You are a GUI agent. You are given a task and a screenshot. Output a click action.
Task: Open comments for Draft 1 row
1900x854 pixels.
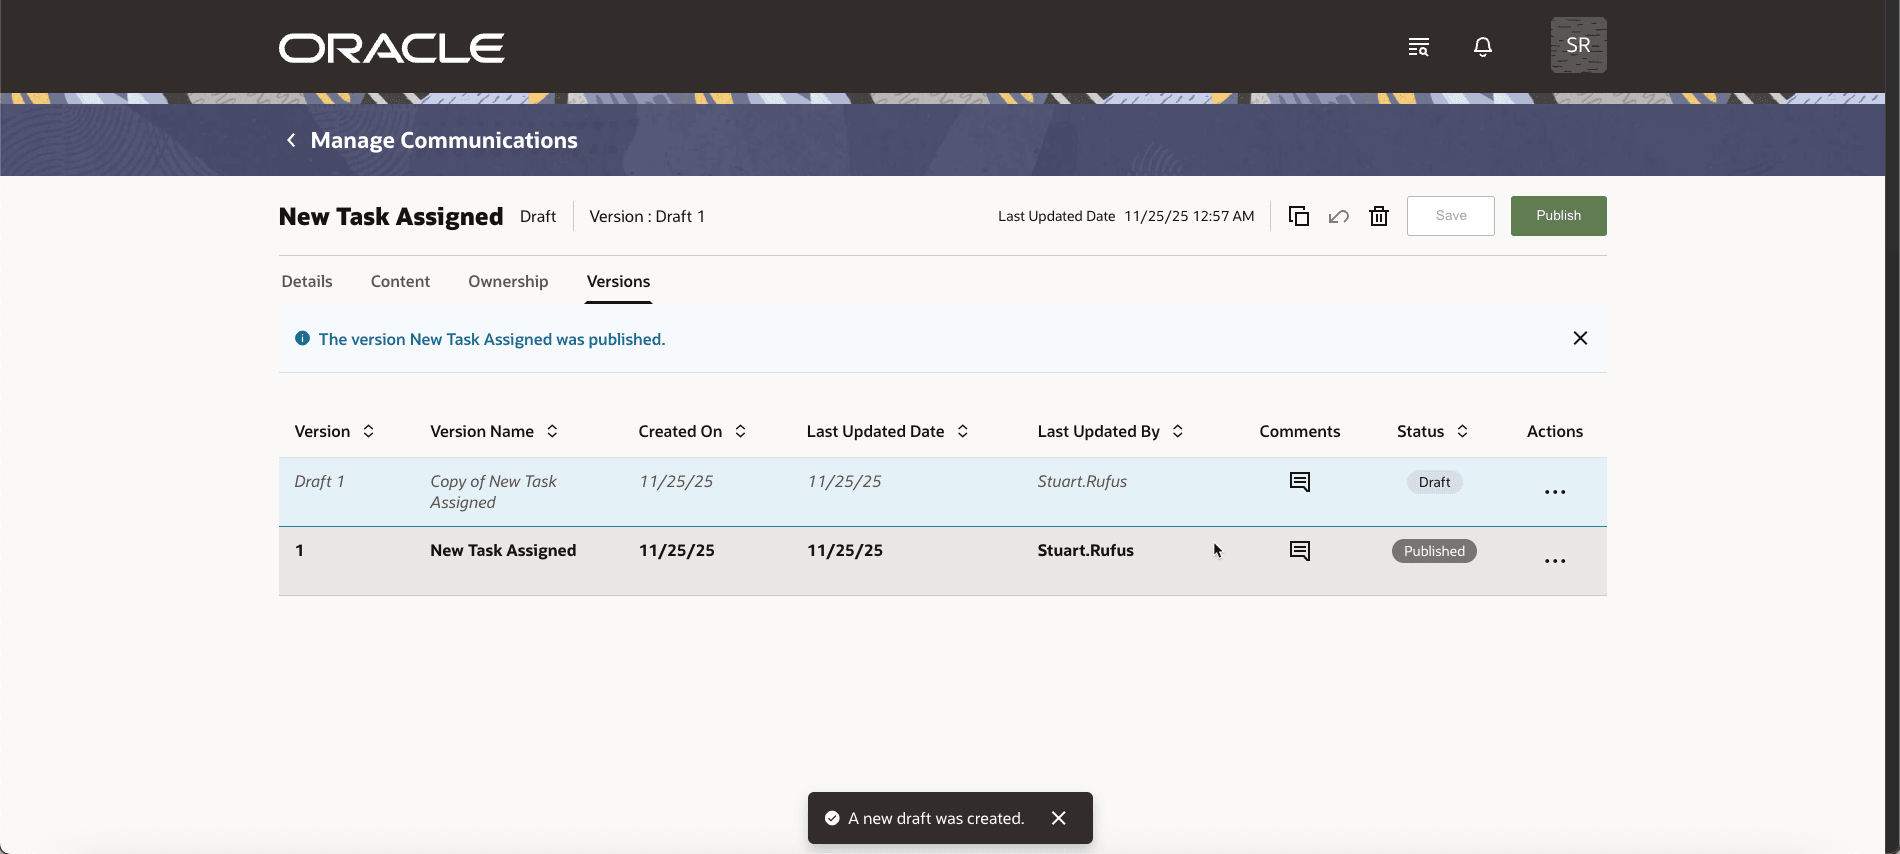click(x=1300, y=482)
